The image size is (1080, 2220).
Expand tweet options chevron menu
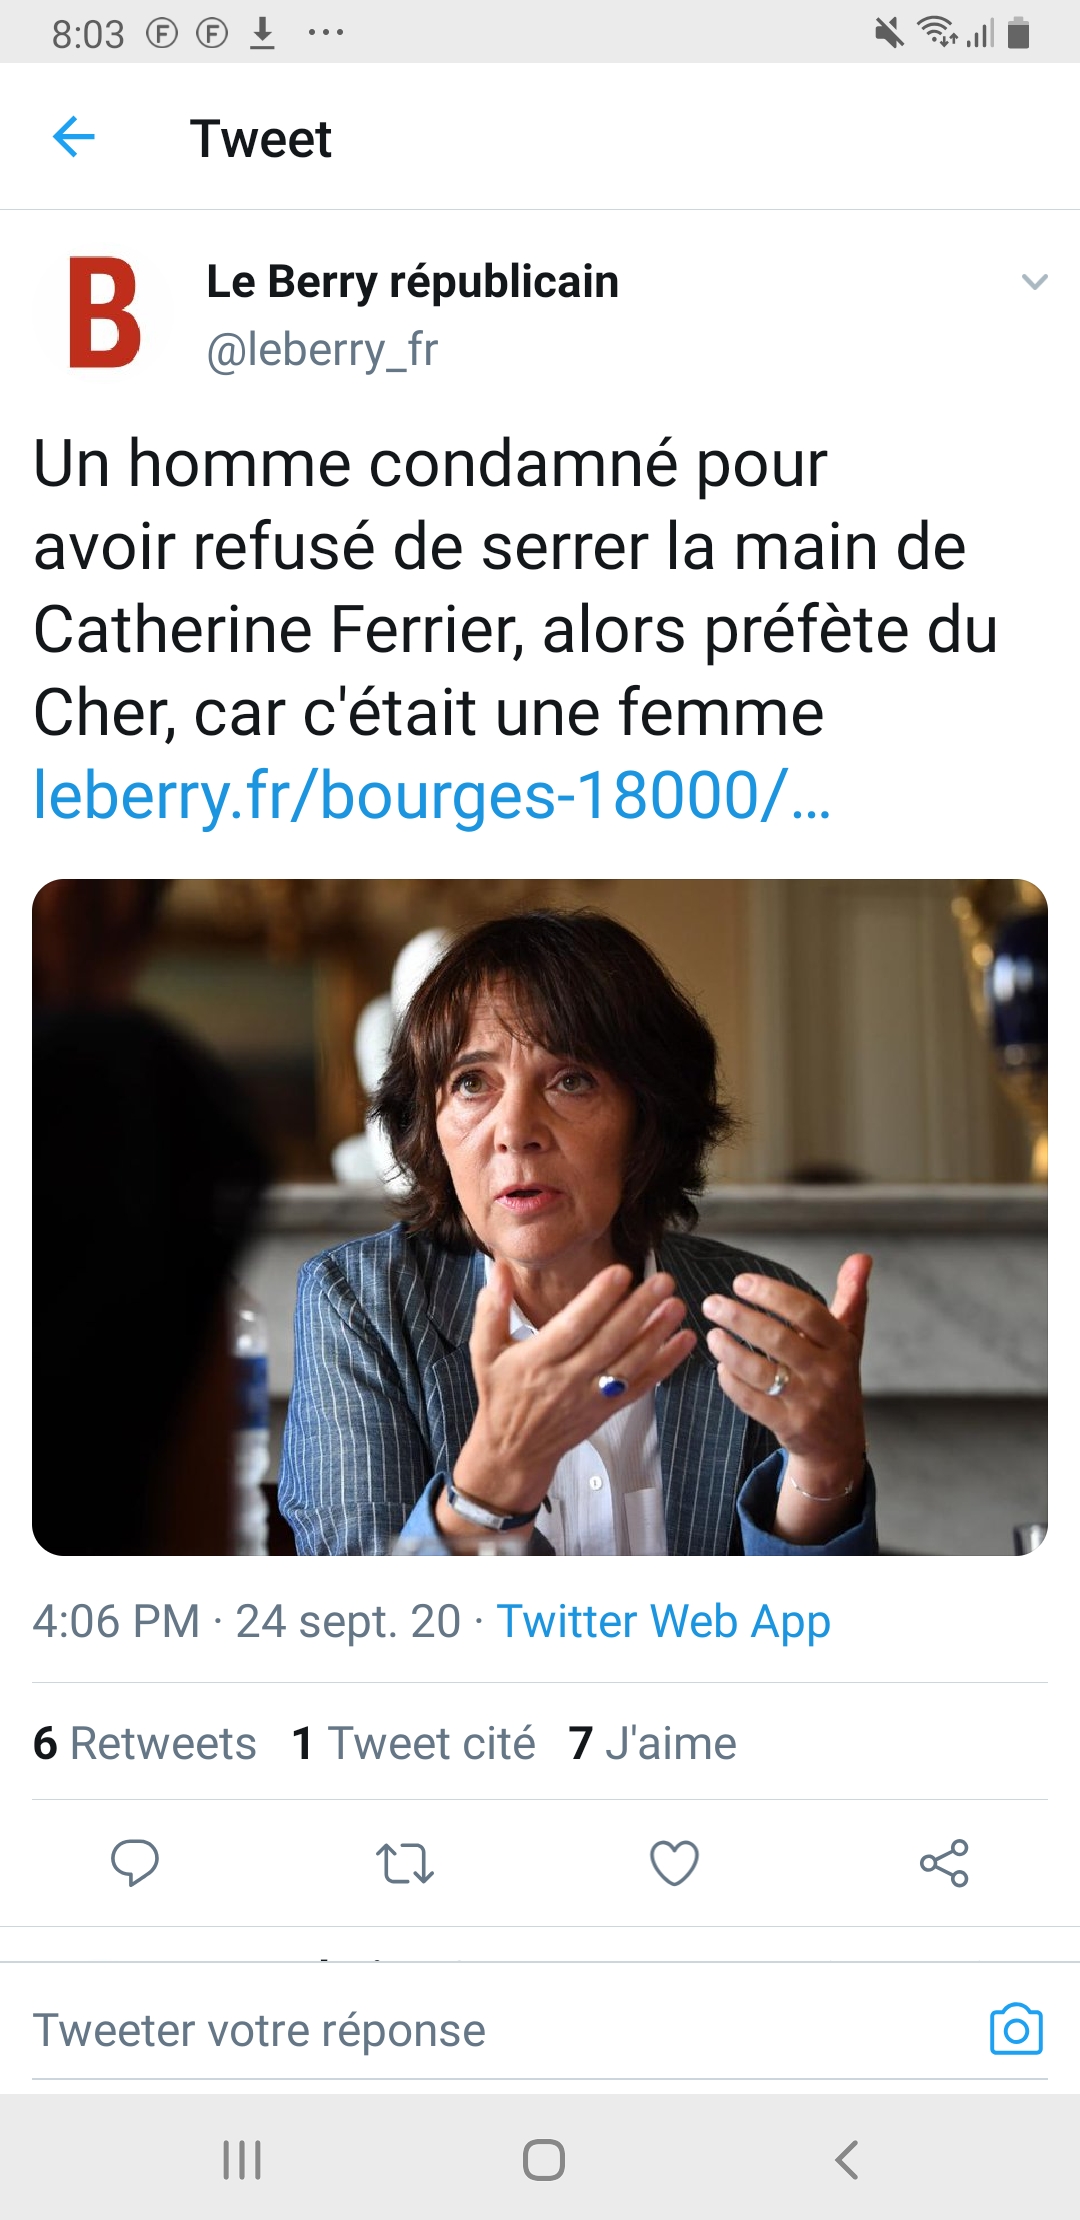click(x=1034, y=282)
